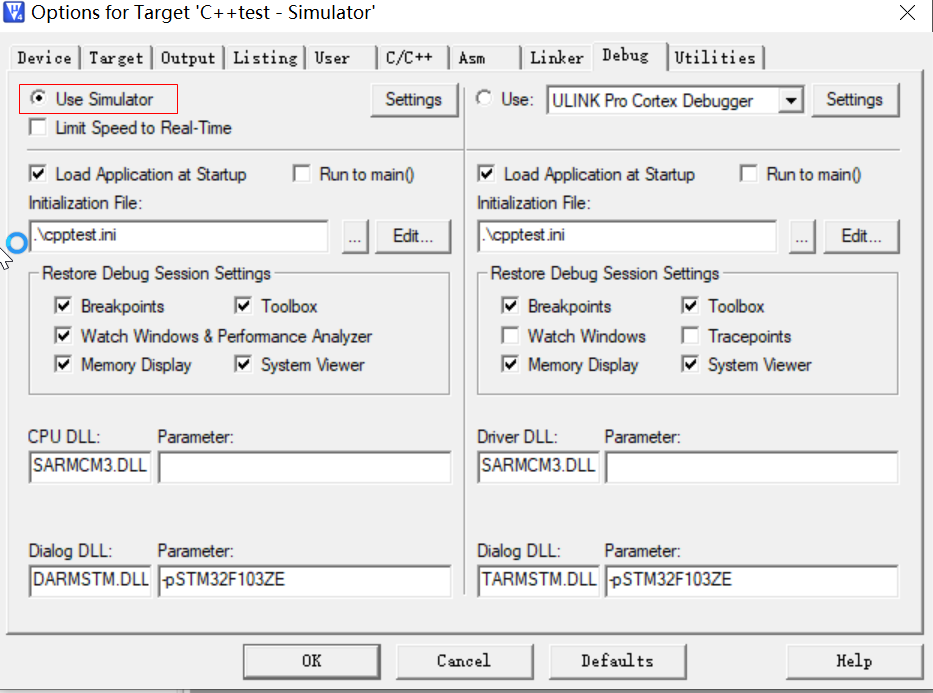933x693 pixels.
Task: Toggle simulator Memory Display checkbox
Action: (x=63, y=364)
